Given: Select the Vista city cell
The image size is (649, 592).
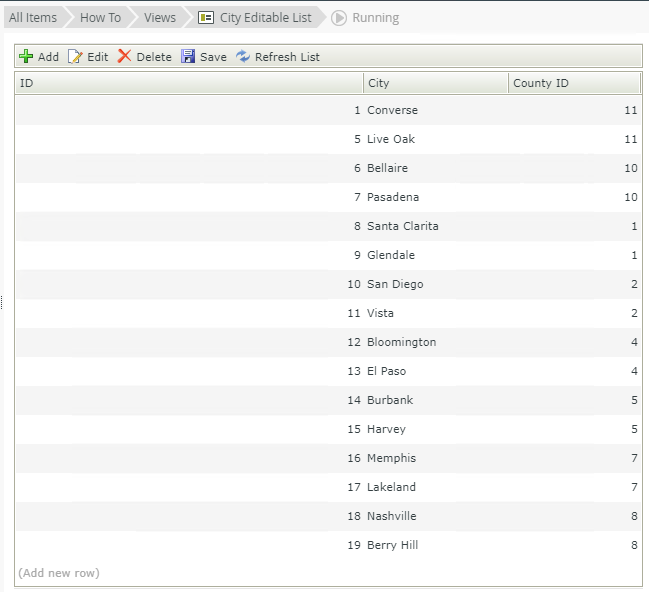Looking at the screenshot, I should pyautogui.click(x=380, y=313).
